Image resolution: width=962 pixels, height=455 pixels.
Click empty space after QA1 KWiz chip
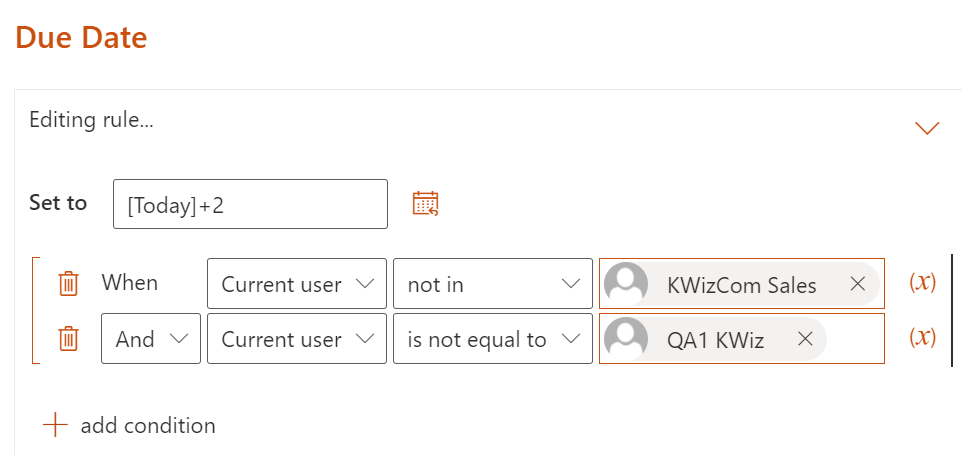[855, 339]
